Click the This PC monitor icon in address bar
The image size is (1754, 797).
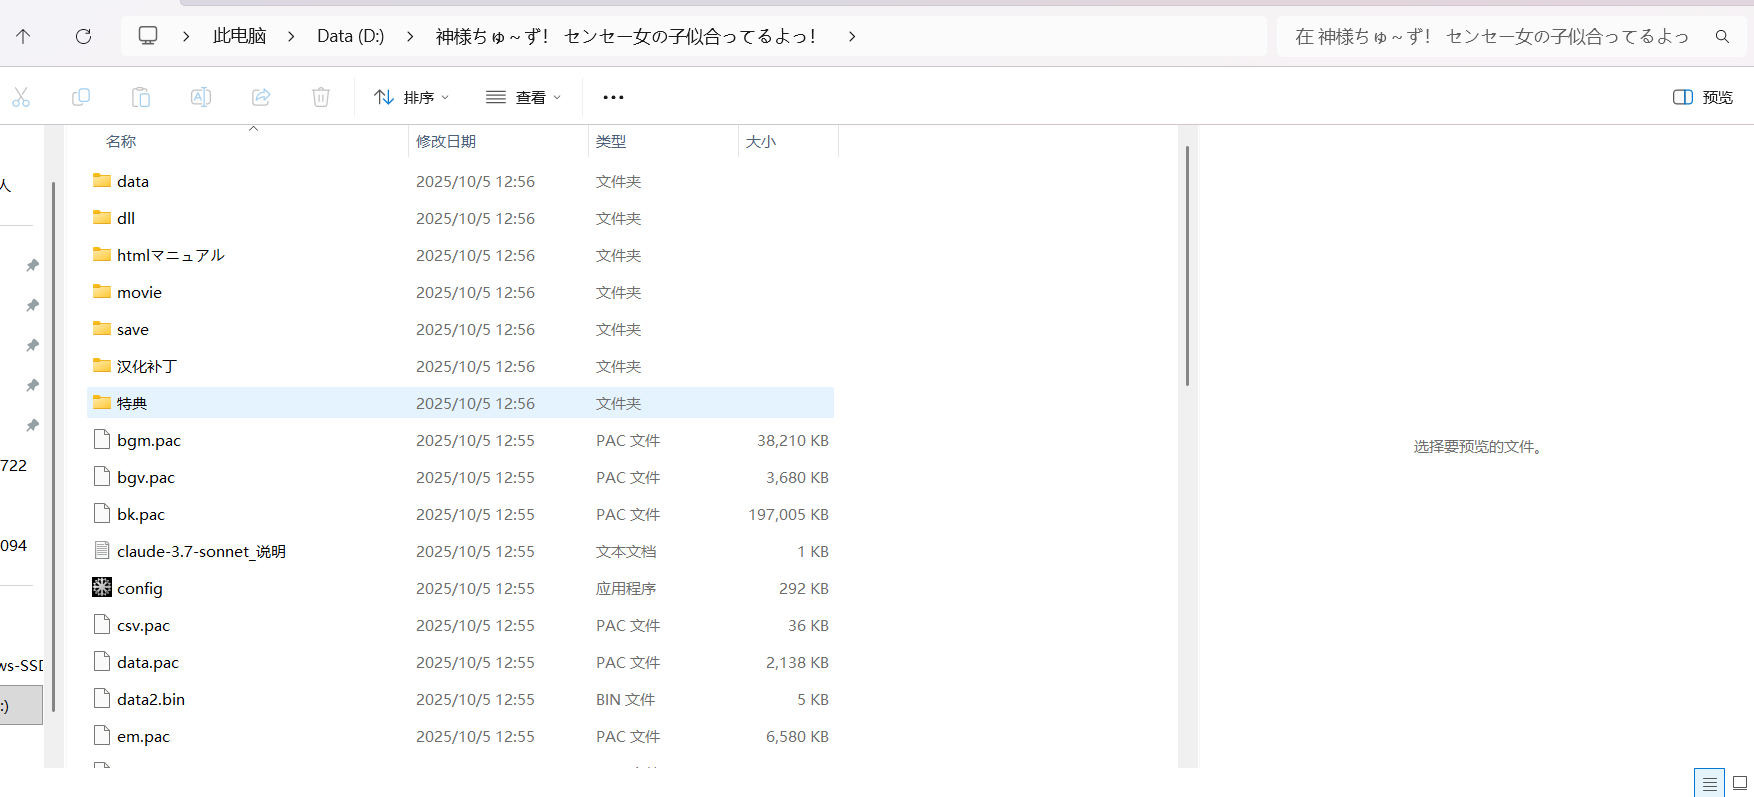pyautogui.click(x=148, y=36)
